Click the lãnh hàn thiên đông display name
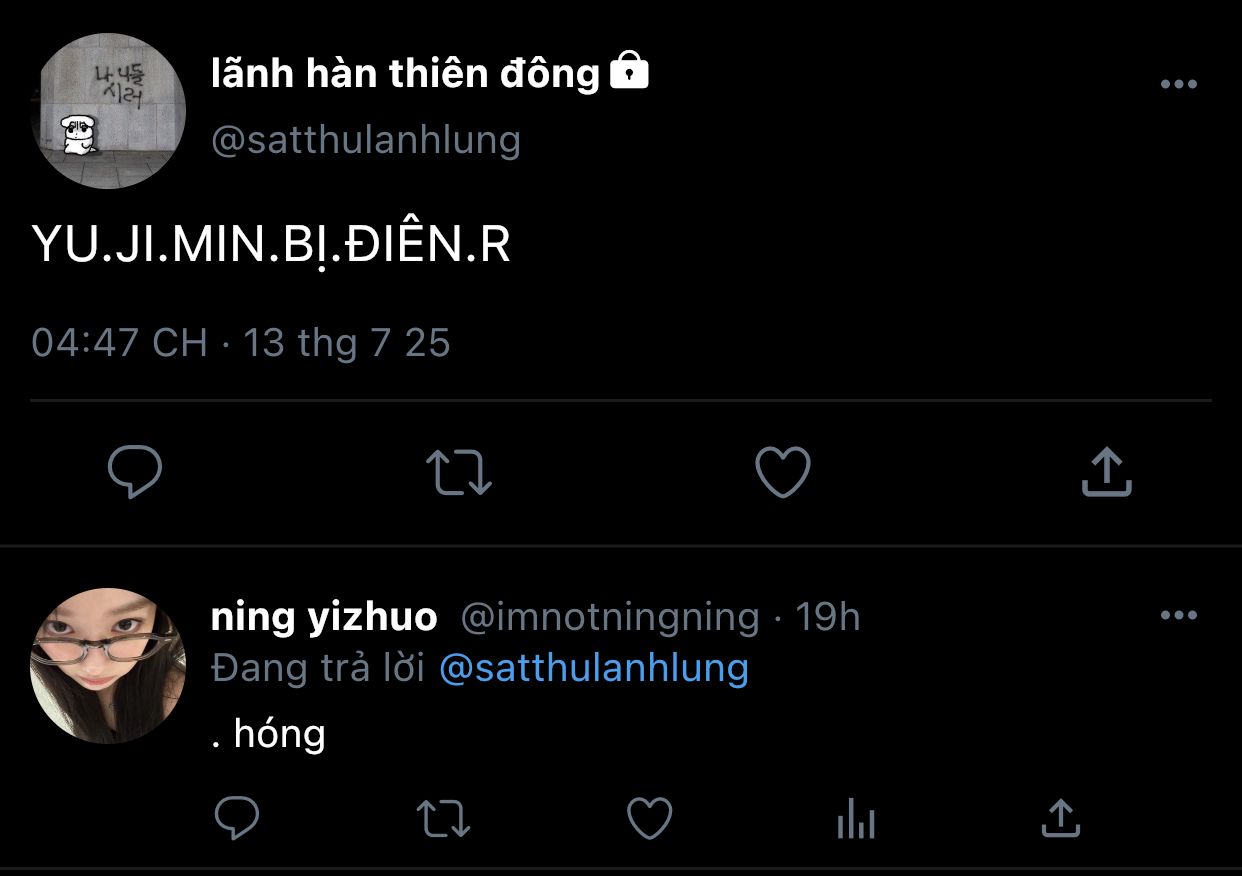Screen dimensions: 1242x876 (x=405, y=74)
